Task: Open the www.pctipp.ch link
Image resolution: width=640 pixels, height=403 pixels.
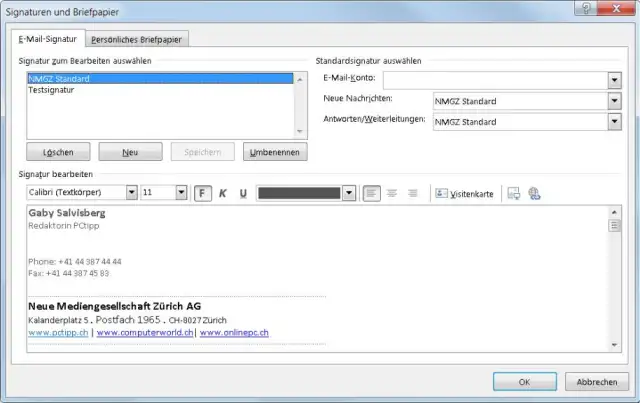Action: click(x=58, y=332)
